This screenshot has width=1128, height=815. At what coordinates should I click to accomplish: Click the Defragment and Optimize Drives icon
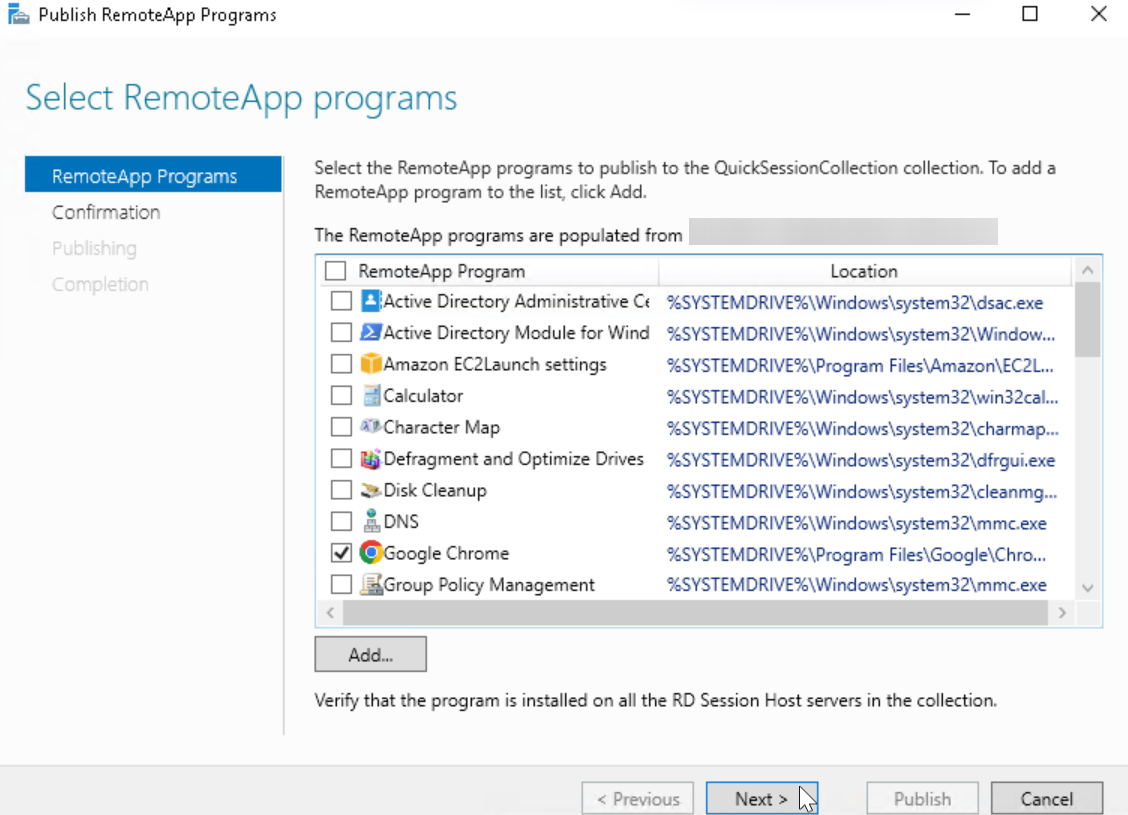(371, 458)
